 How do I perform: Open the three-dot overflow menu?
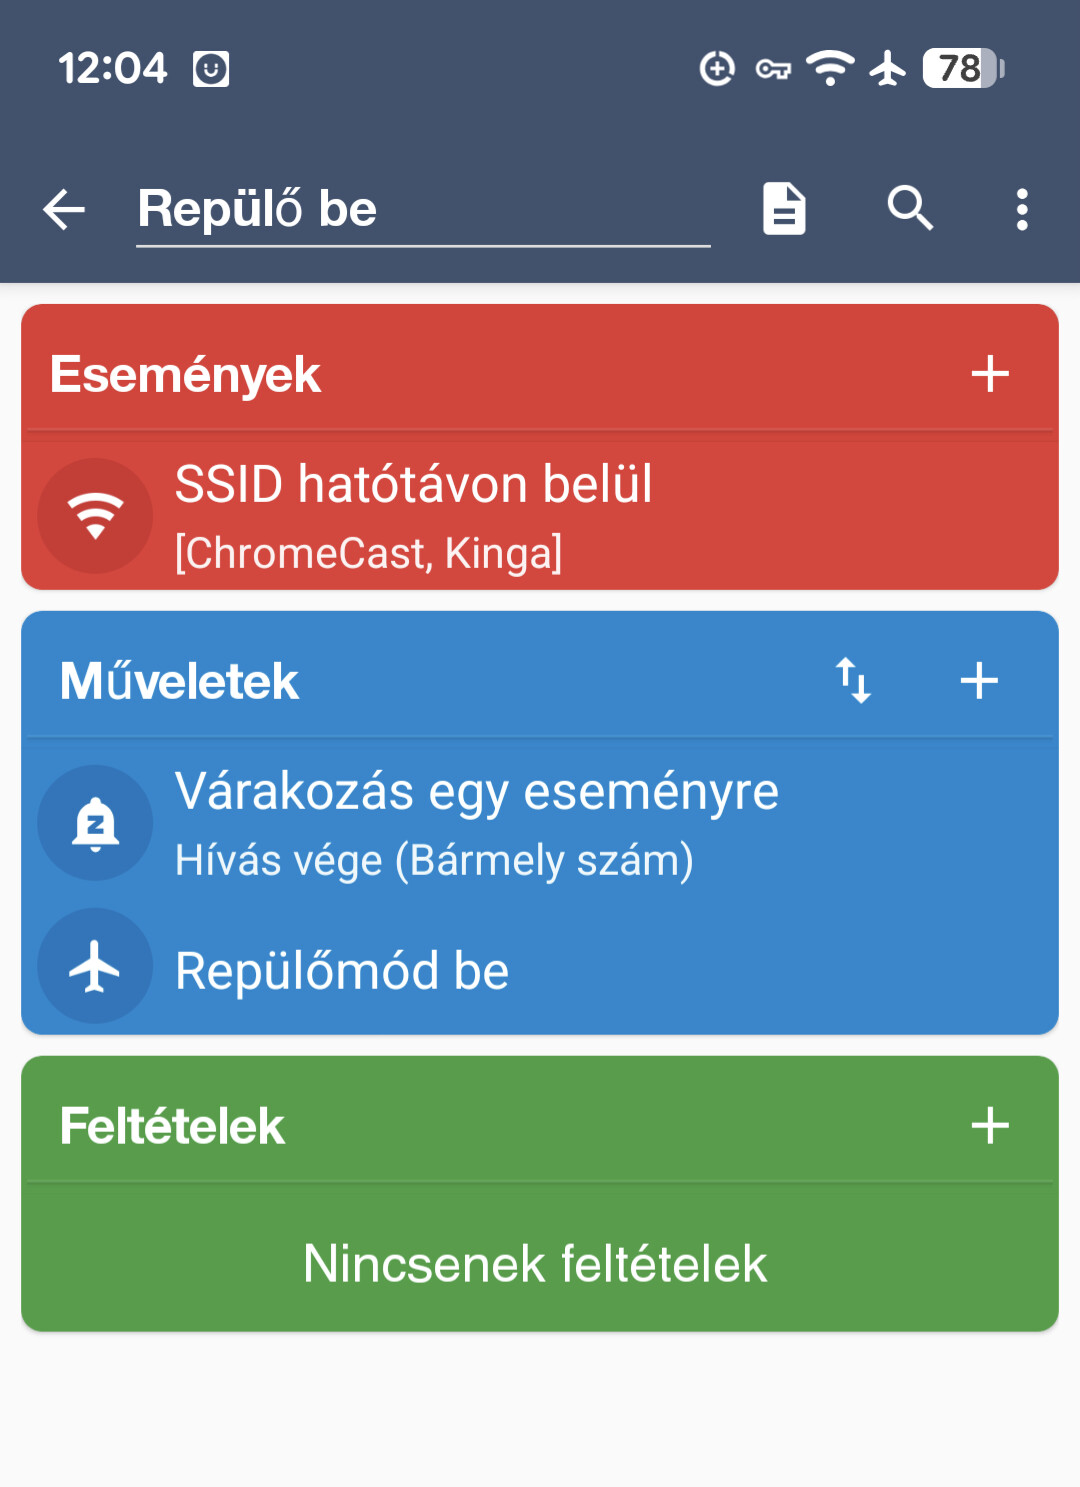1021,210
